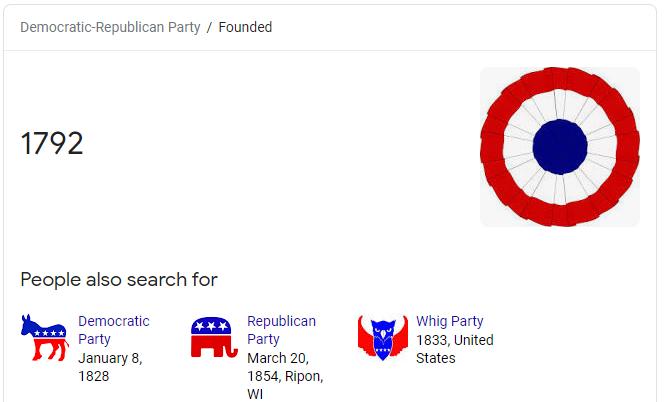Click the Founded breadcrumb label
666x402 pixels.
[x=245, y=27]
